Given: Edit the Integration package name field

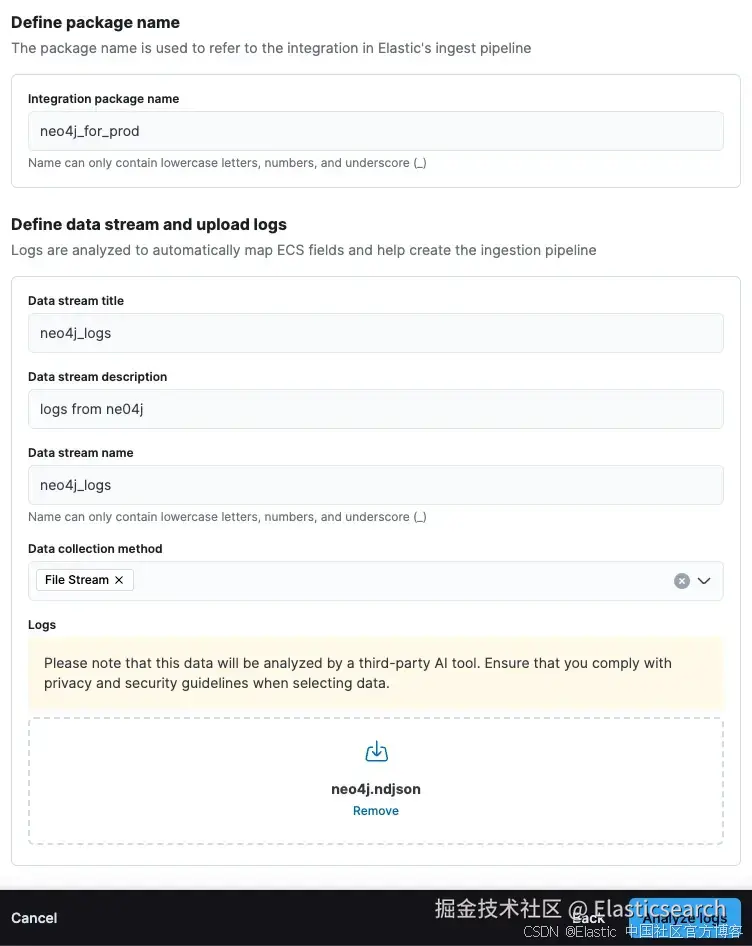Looking at the screenshot, I should click(x=375, y=131).
